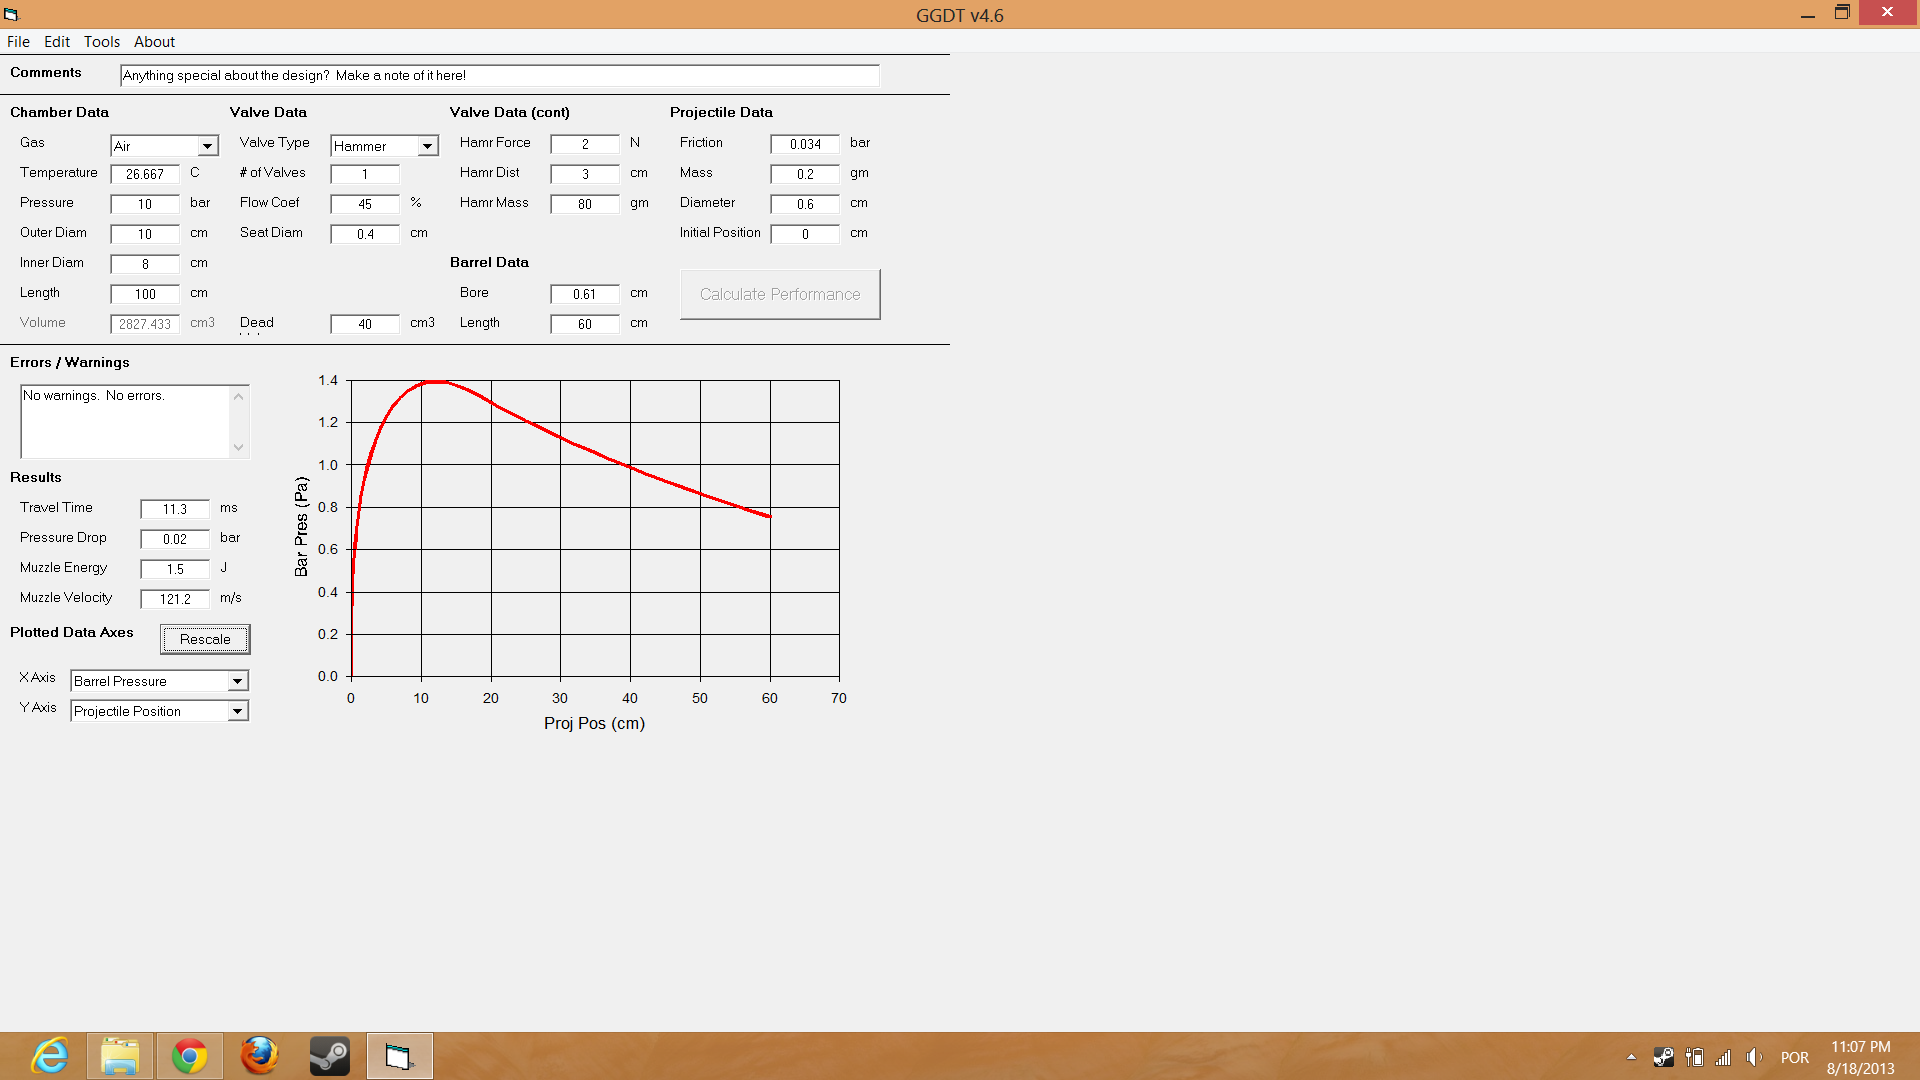Open the Tools menu
The image size is (1920, 1080).
[101, 41]
